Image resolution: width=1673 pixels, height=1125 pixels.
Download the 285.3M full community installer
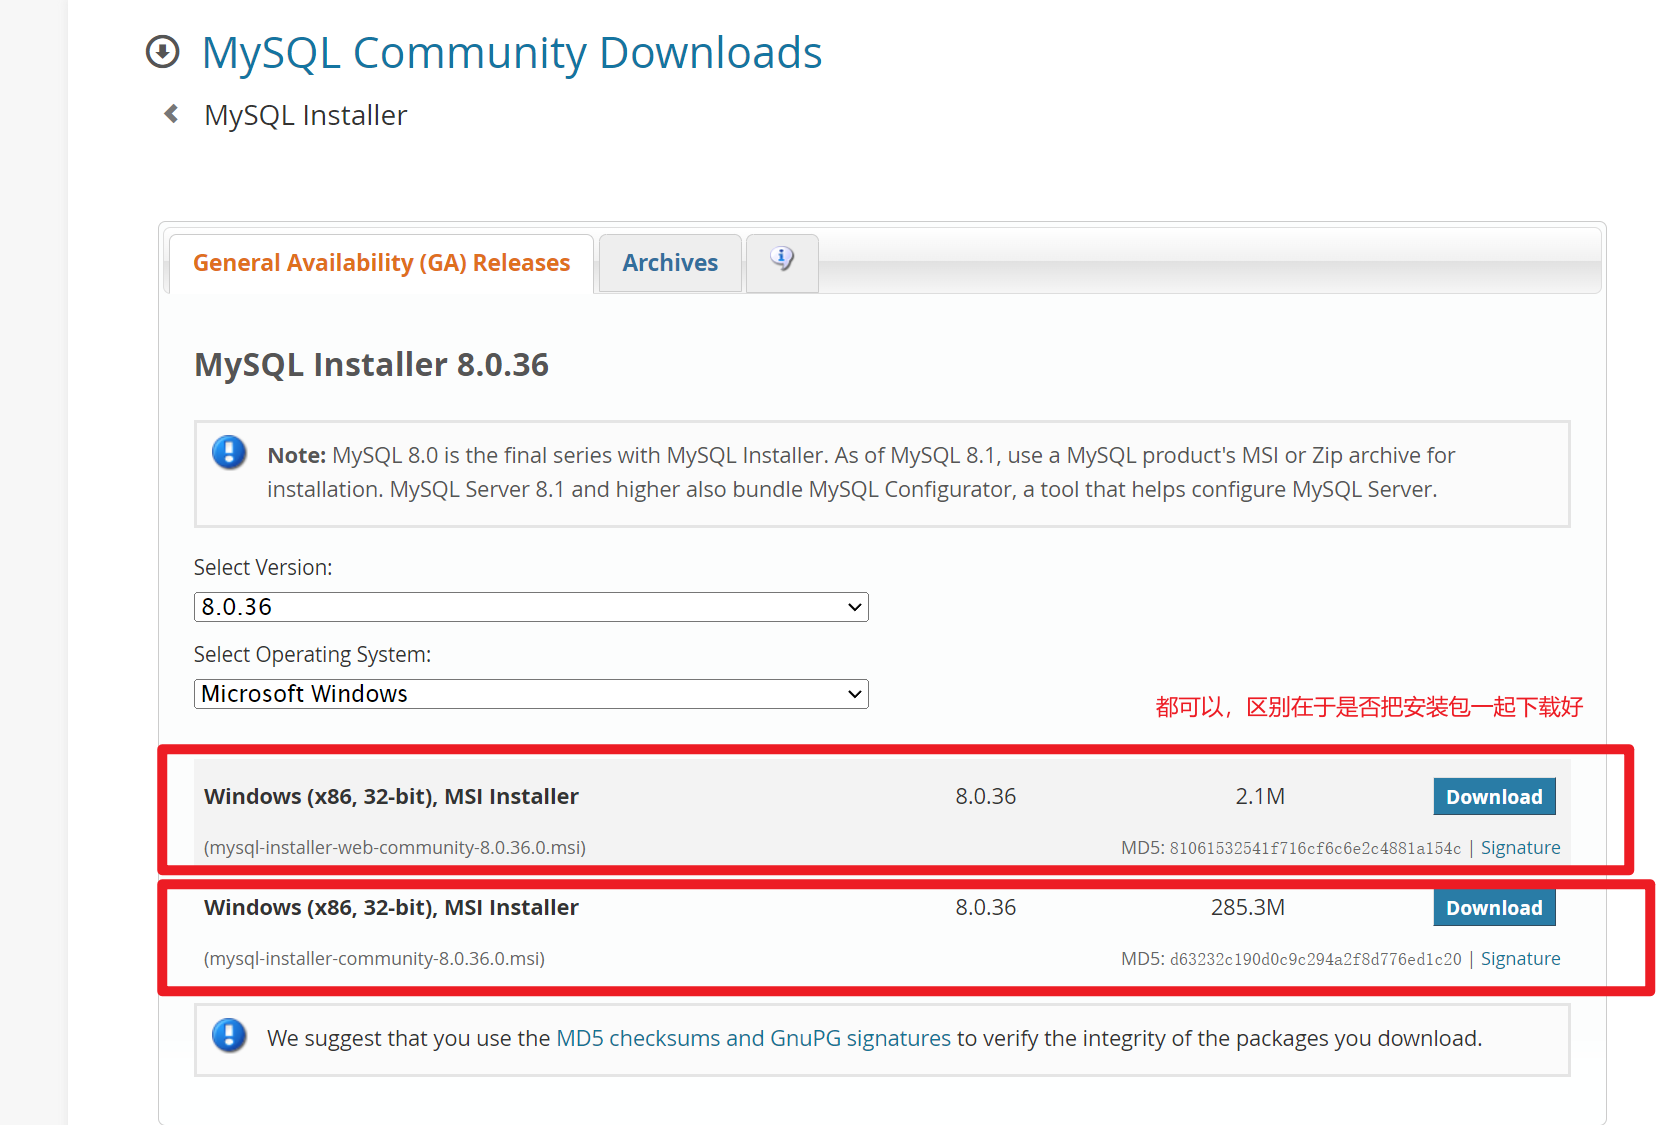click(x=1494, y=908)
